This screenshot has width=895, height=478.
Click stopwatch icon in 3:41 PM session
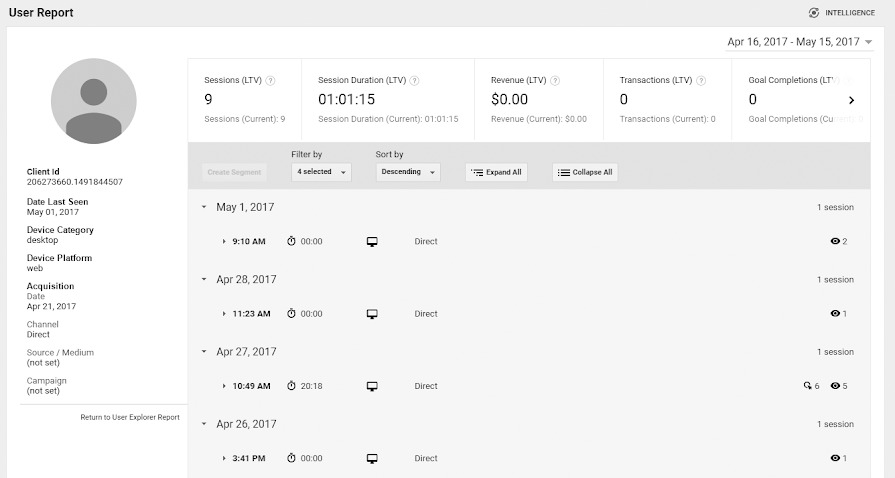pyautogui.click(x=291, y=458)
